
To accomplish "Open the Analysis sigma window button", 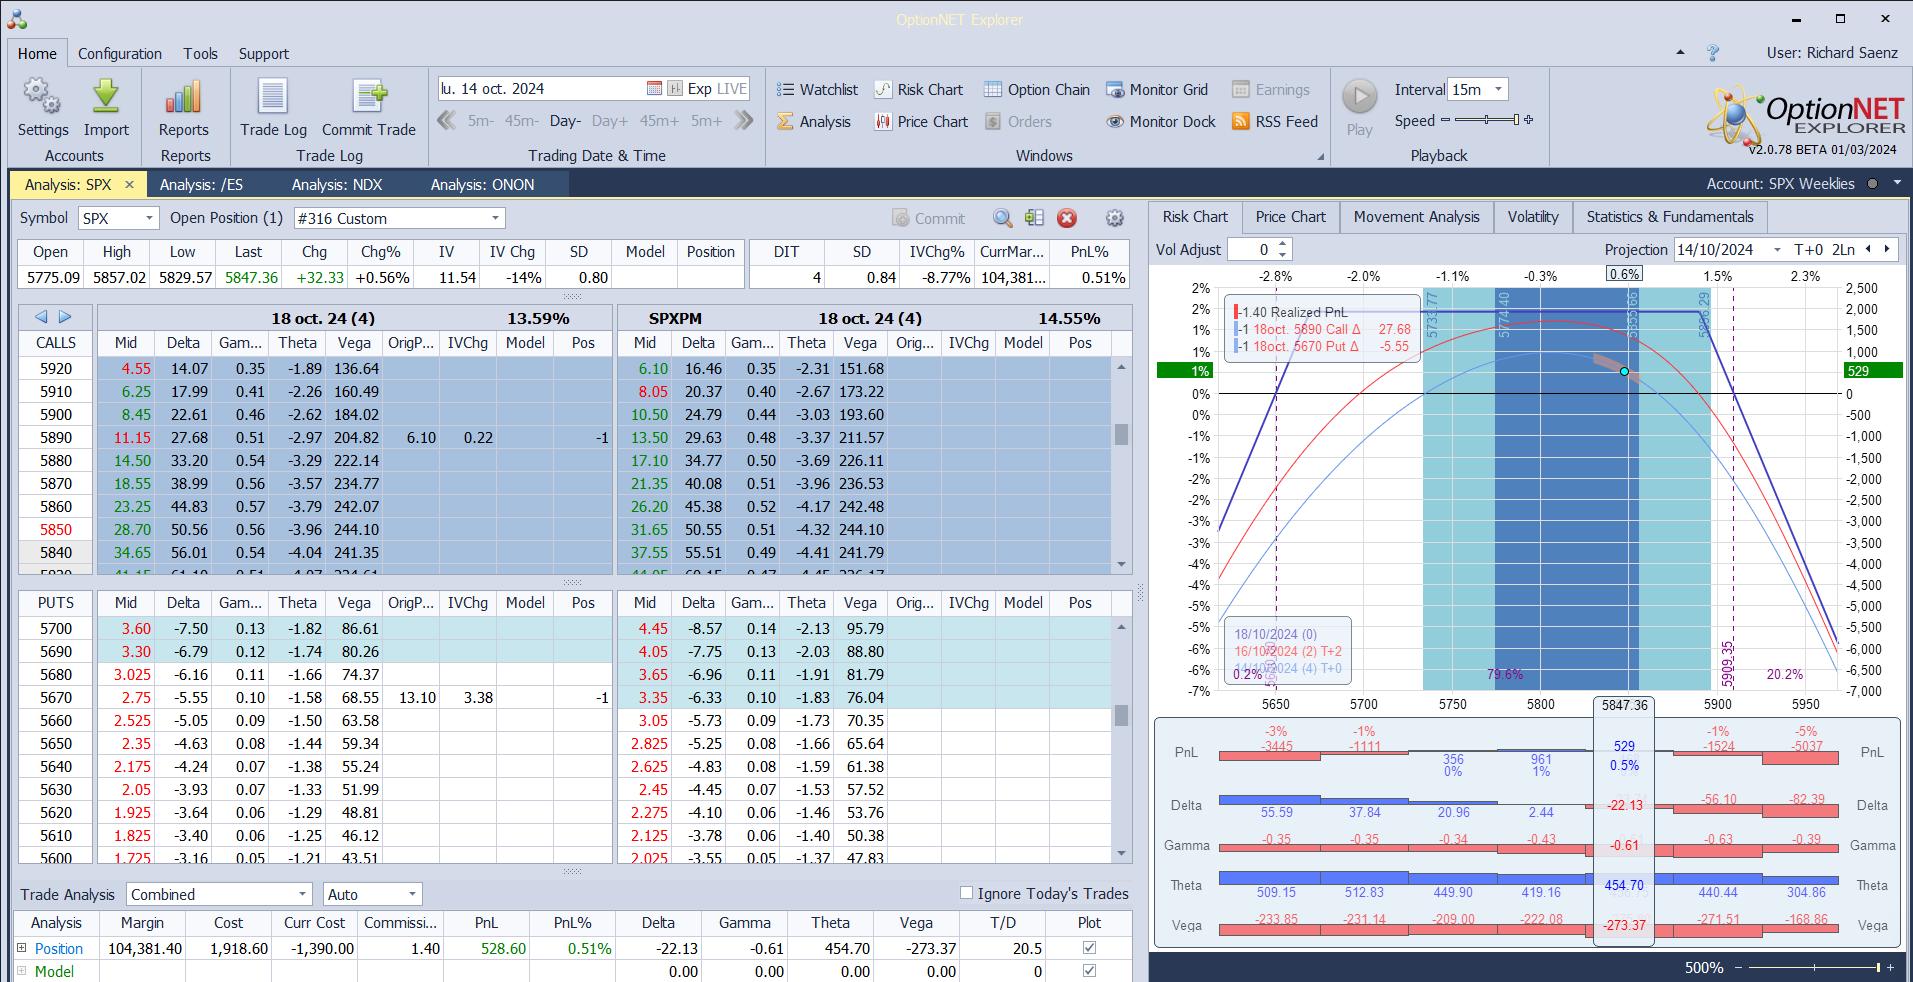I will 814,122.
